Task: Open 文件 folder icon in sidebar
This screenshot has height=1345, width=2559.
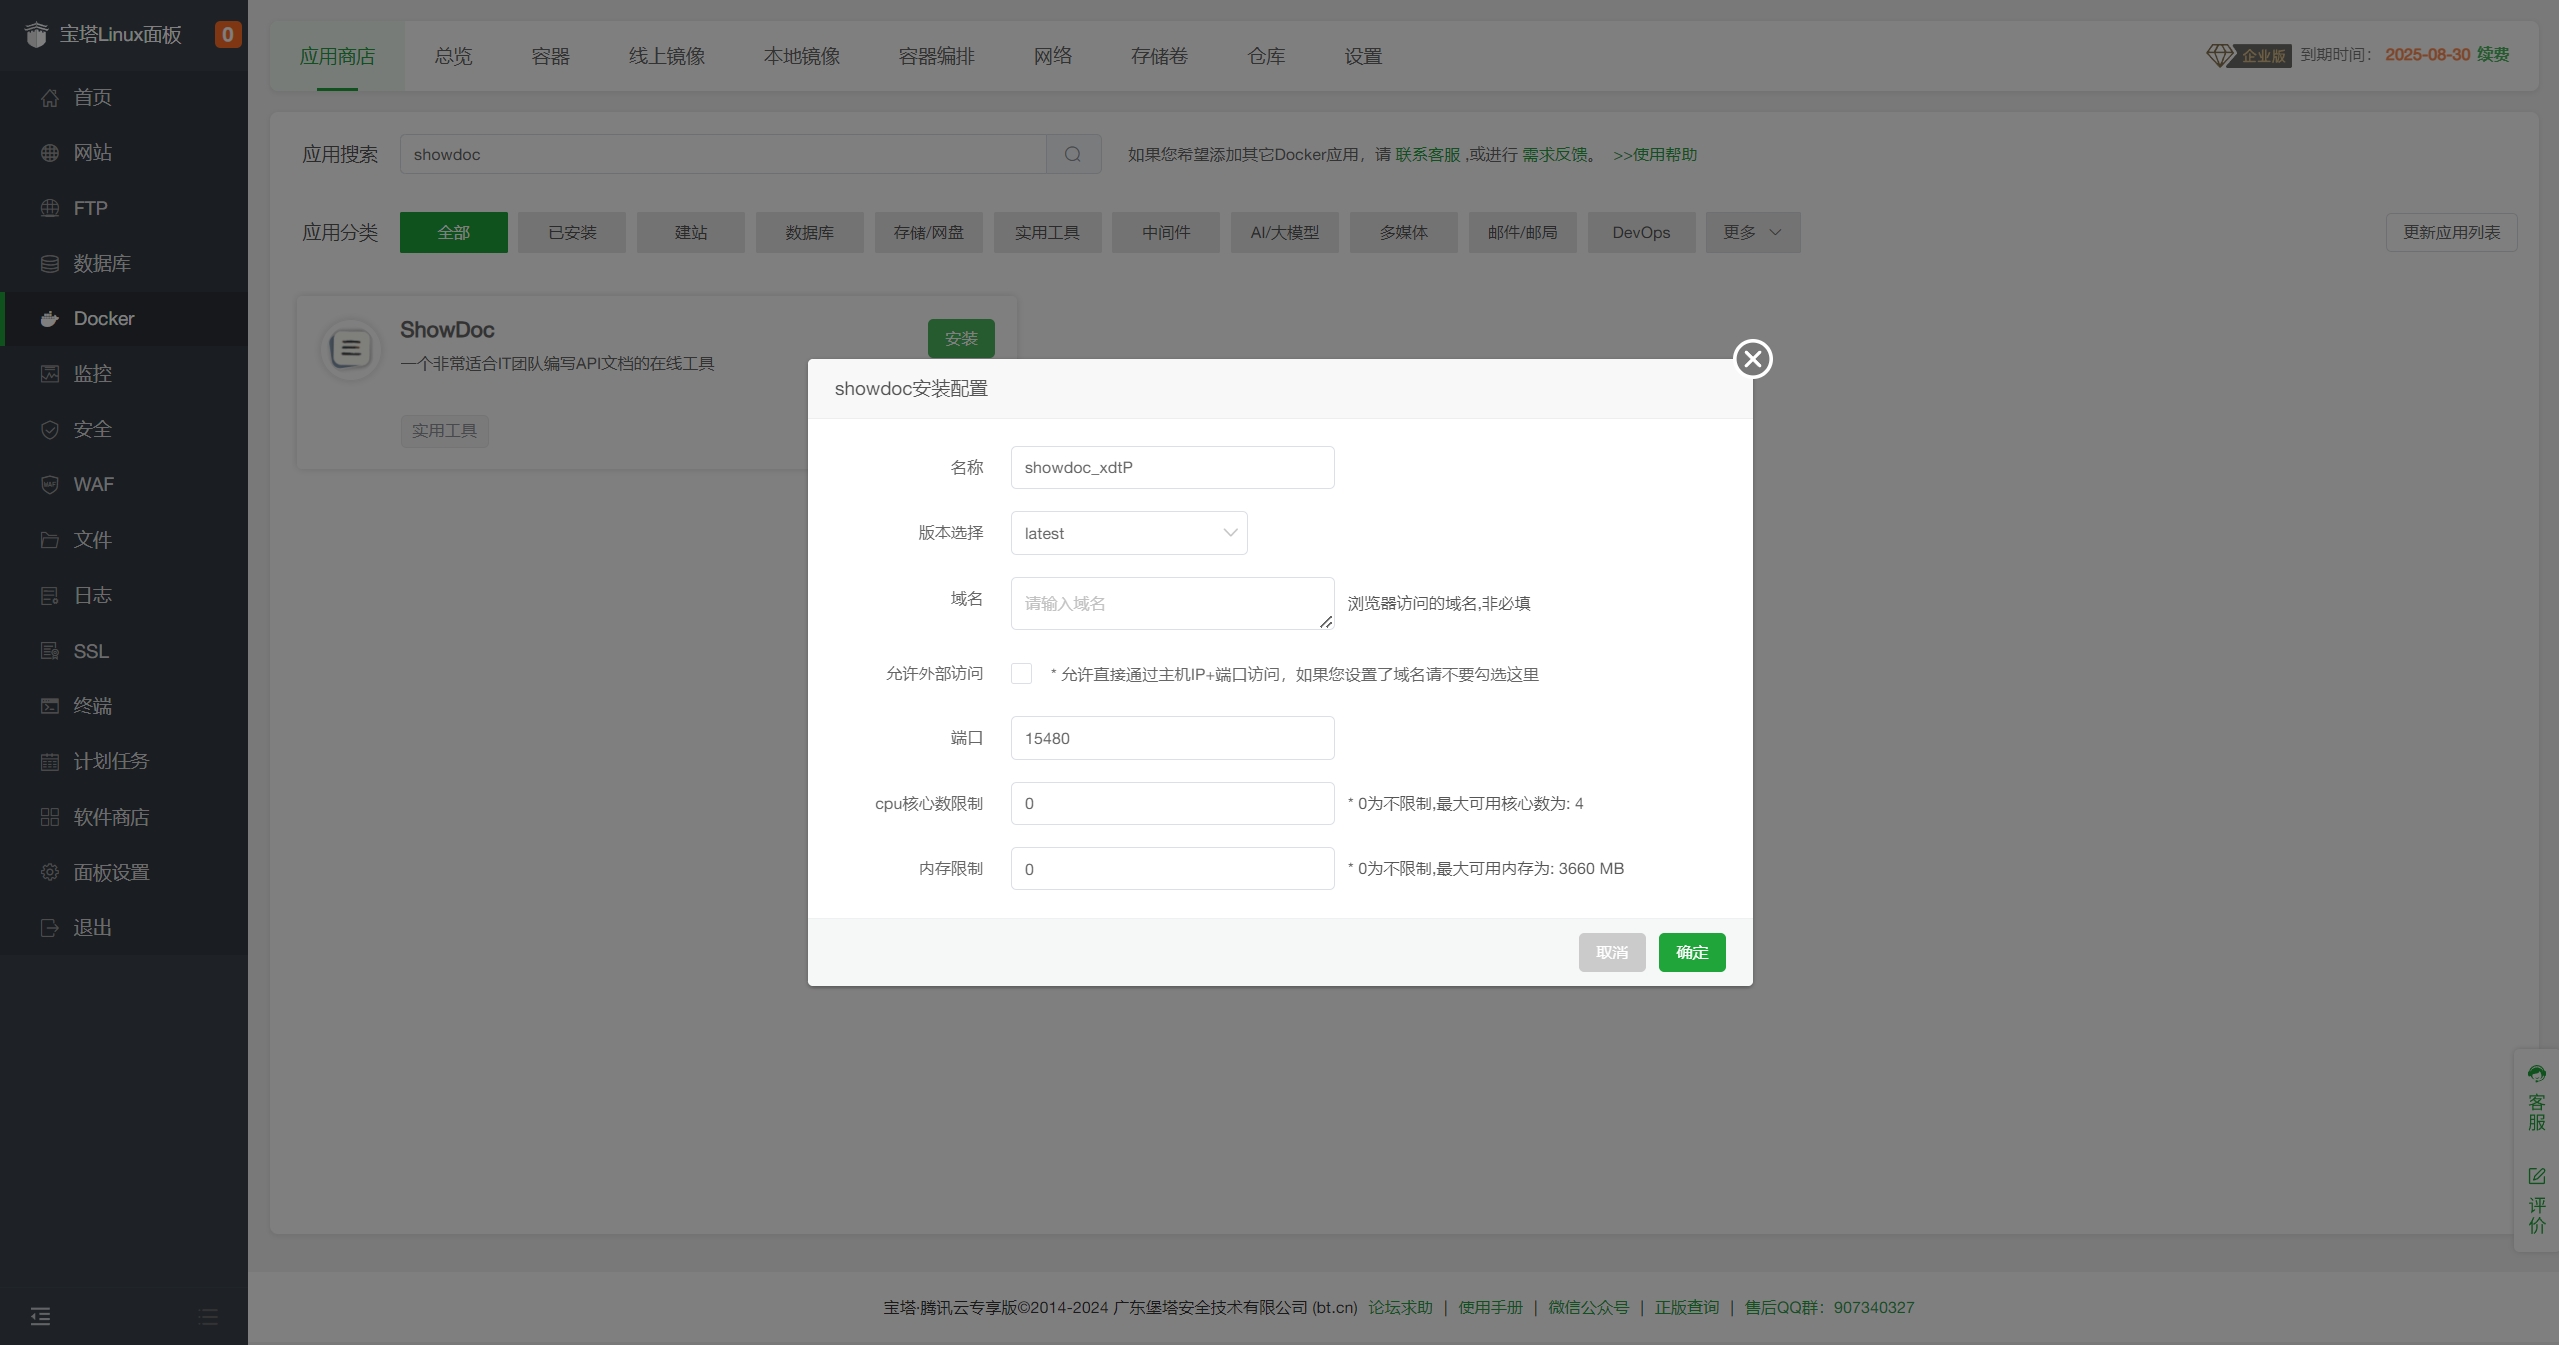Action: tap(50, 540)
